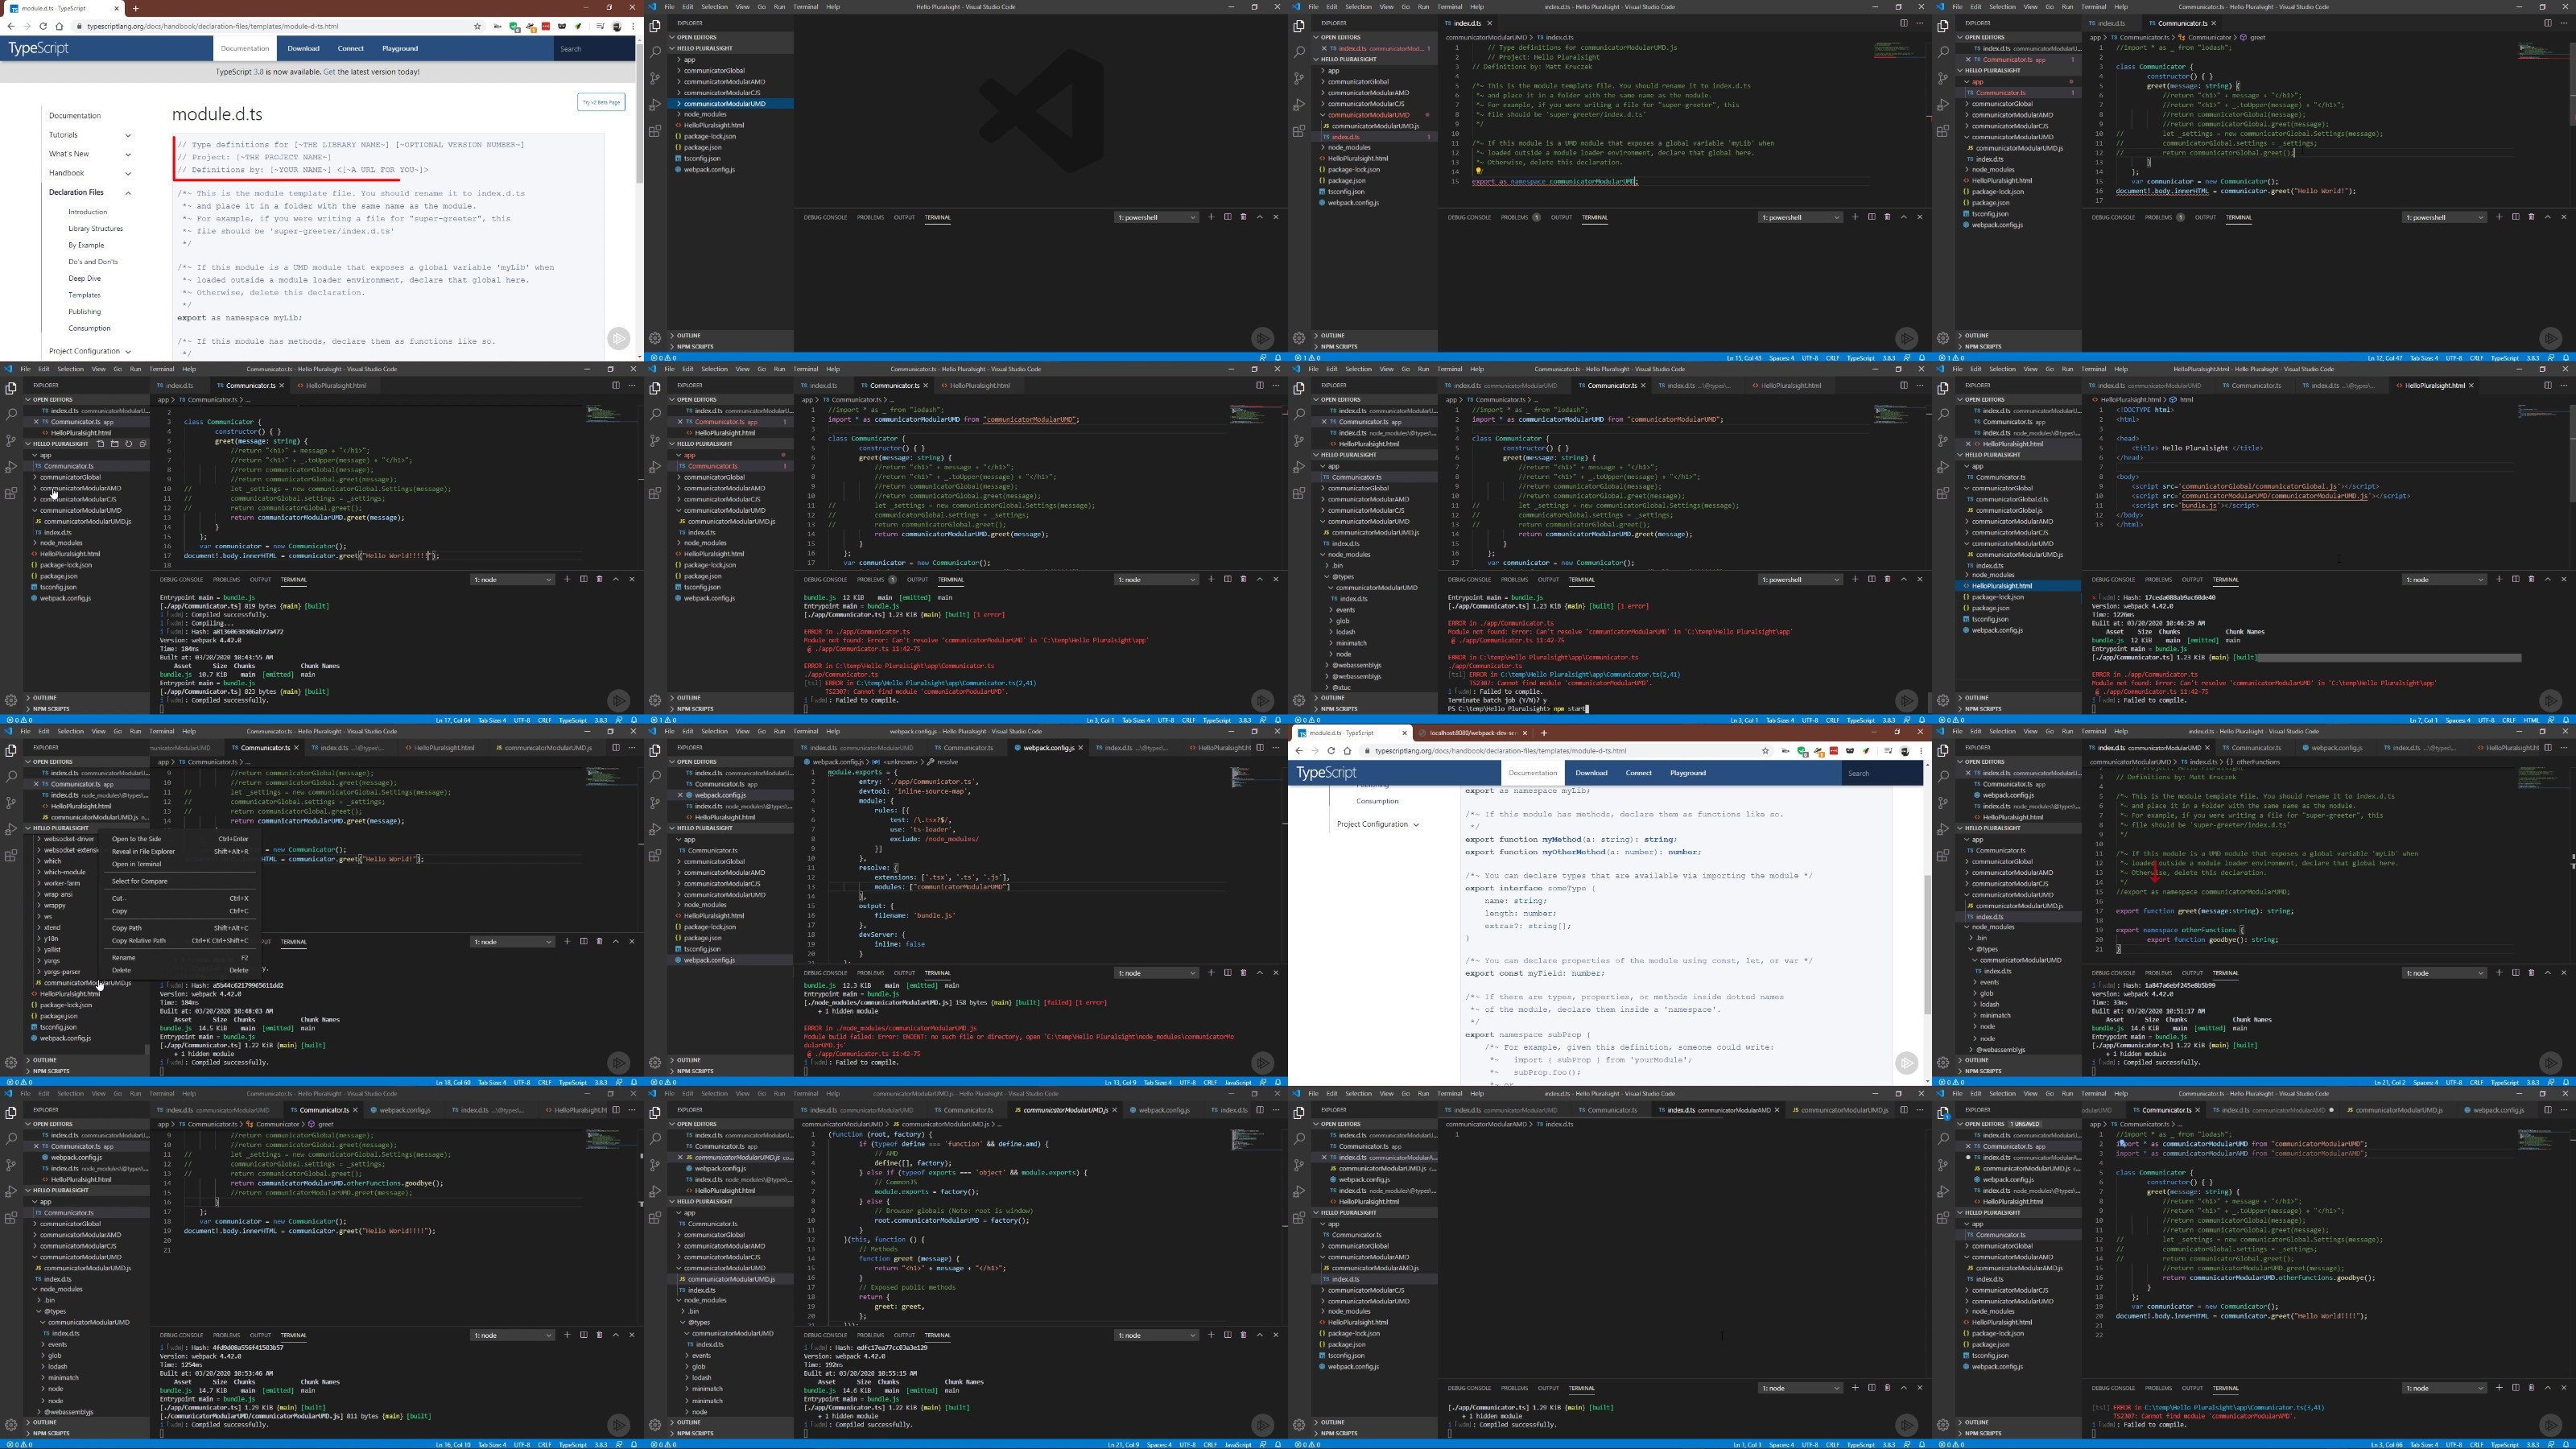Click split editor icon in the webpack.config.js window

(1259, 747)
